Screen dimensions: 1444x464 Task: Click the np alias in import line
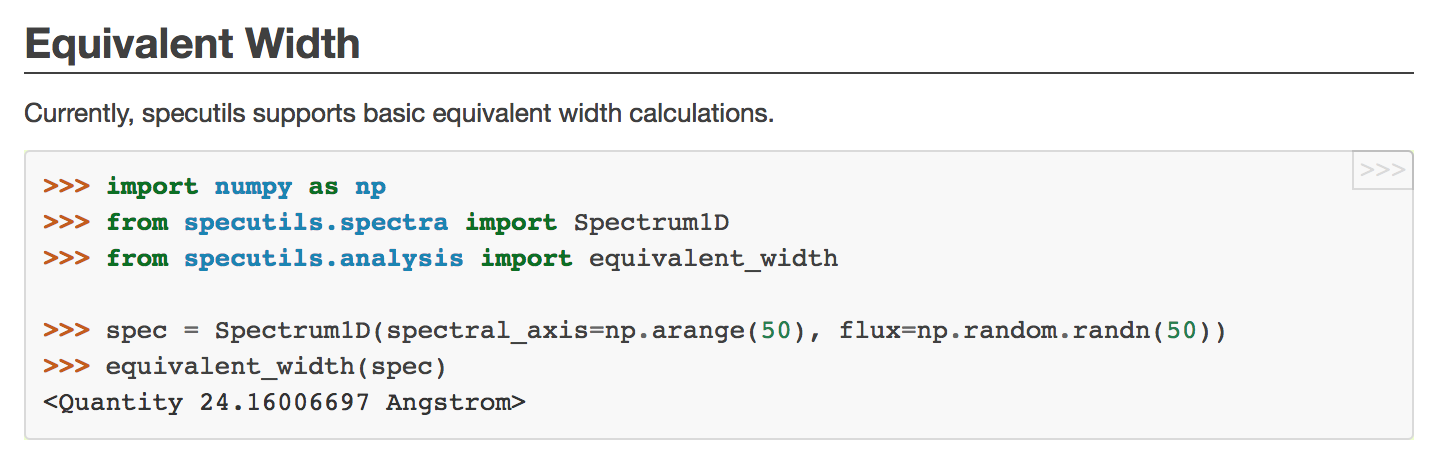(x=370, y=187)
